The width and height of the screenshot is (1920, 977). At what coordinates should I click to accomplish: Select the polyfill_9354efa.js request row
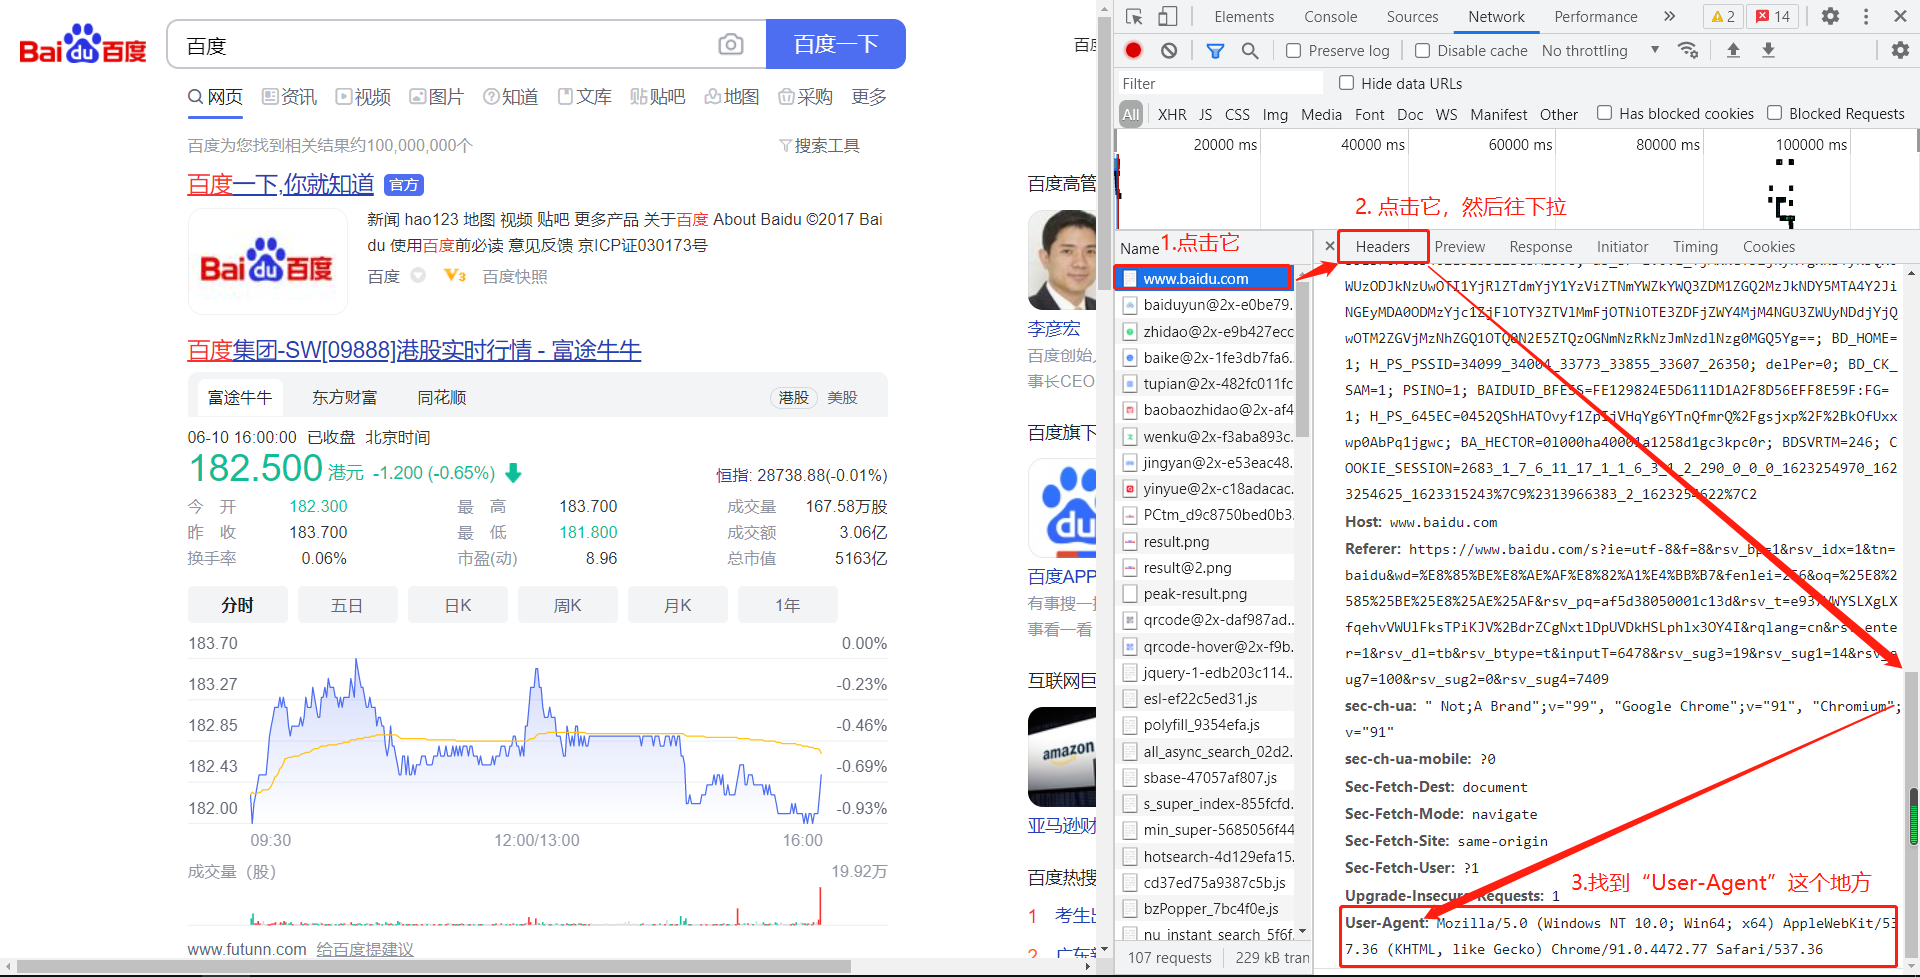coord(1206,725)
